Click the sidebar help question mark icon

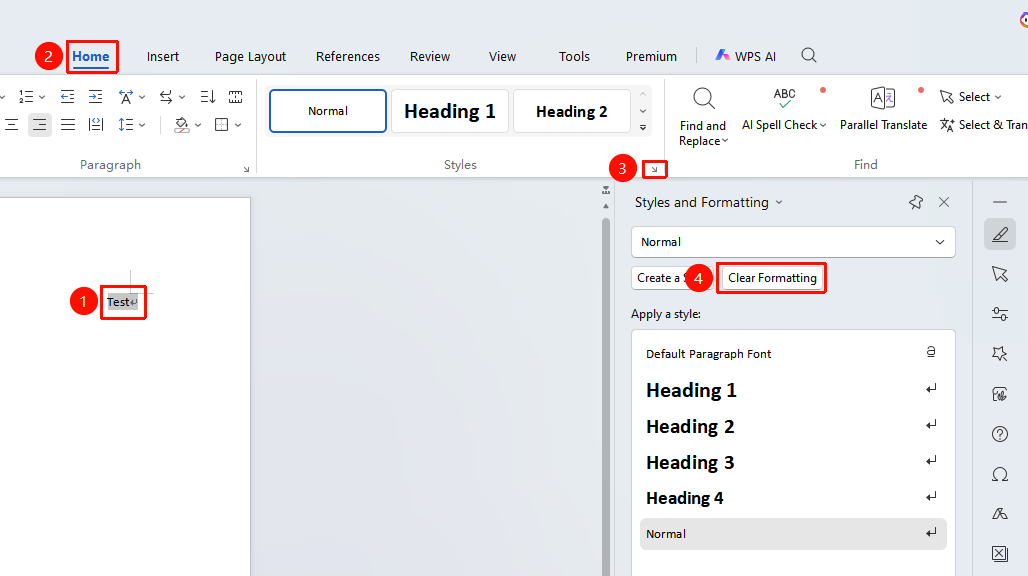click(1000, 434)
